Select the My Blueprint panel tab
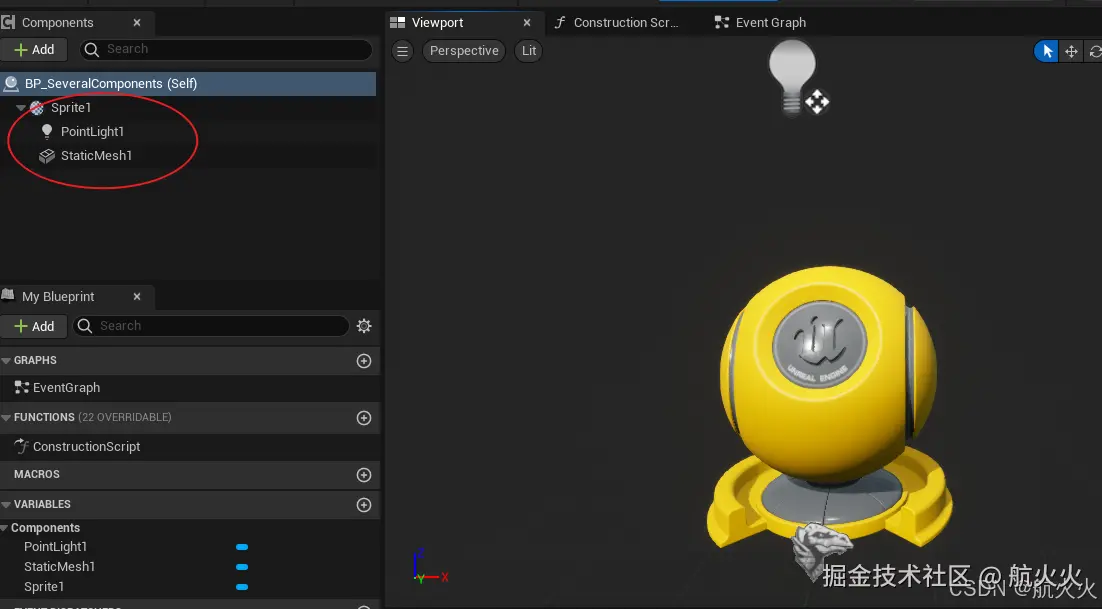Screen dimensions: 1102x609 58,296
